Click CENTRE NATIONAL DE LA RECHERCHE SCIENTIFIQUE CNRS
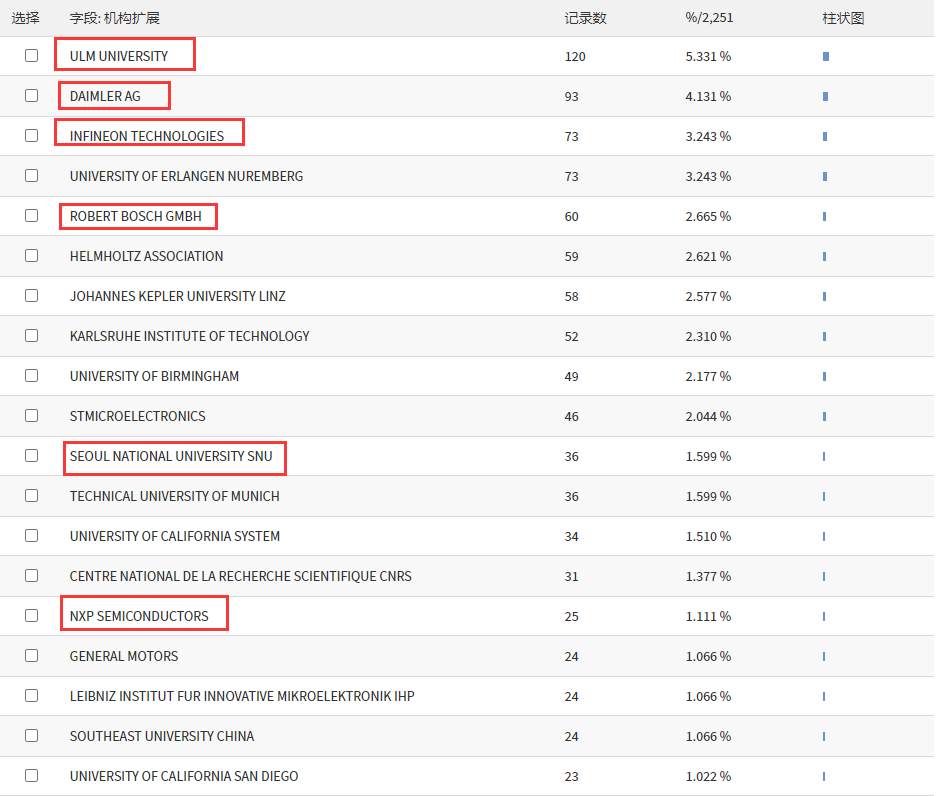944x796 pixels. pyautogui.click(x=241, y=576)
